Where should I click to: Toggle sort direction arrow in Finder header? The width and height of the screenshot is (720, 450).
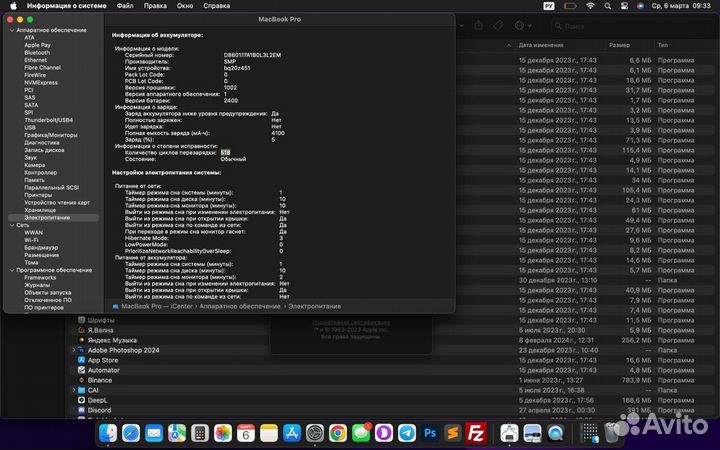(x=508, y=45)
